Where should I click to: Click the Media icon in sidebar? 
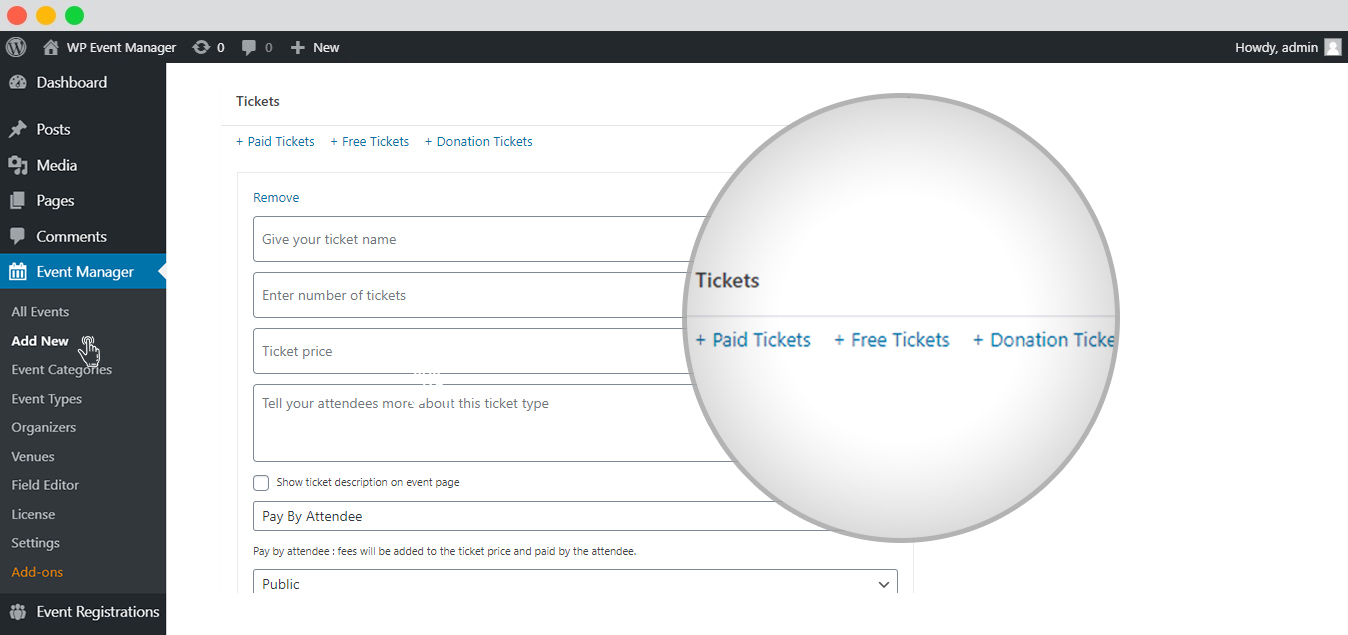(x=17, y=165)
